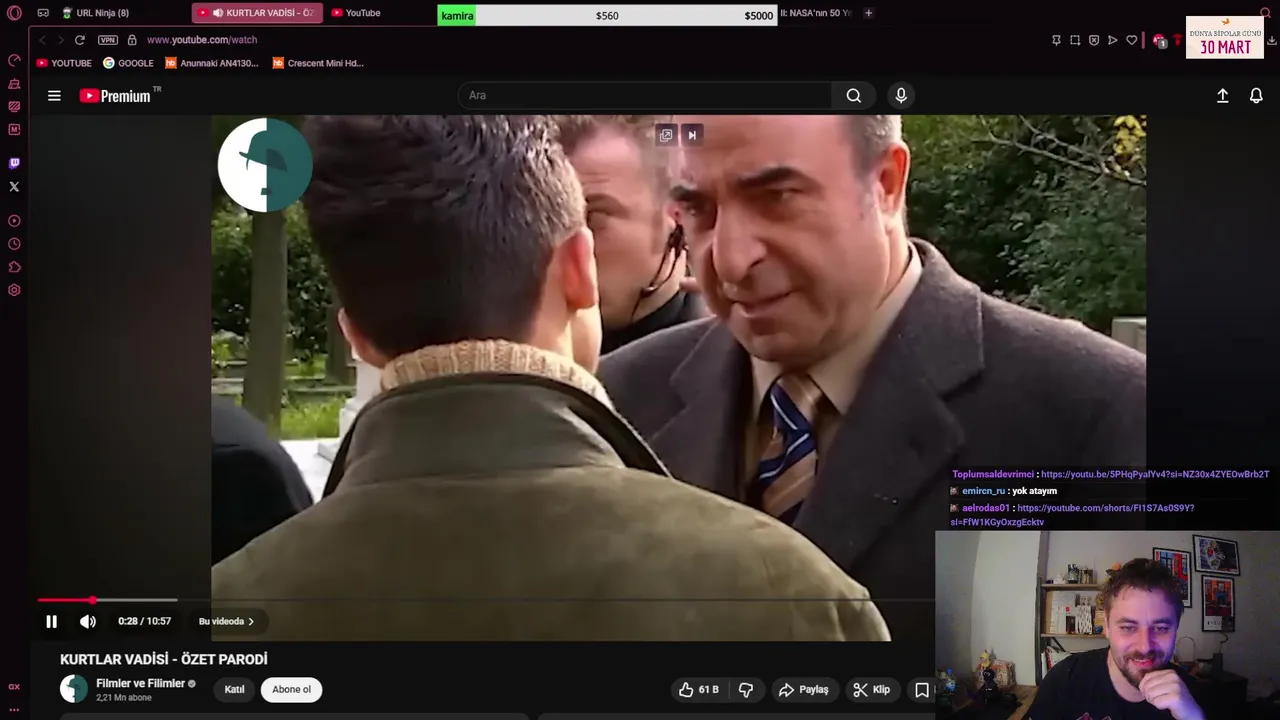
Task: Take a snapshot with the capture icon
Action: 1075,40
